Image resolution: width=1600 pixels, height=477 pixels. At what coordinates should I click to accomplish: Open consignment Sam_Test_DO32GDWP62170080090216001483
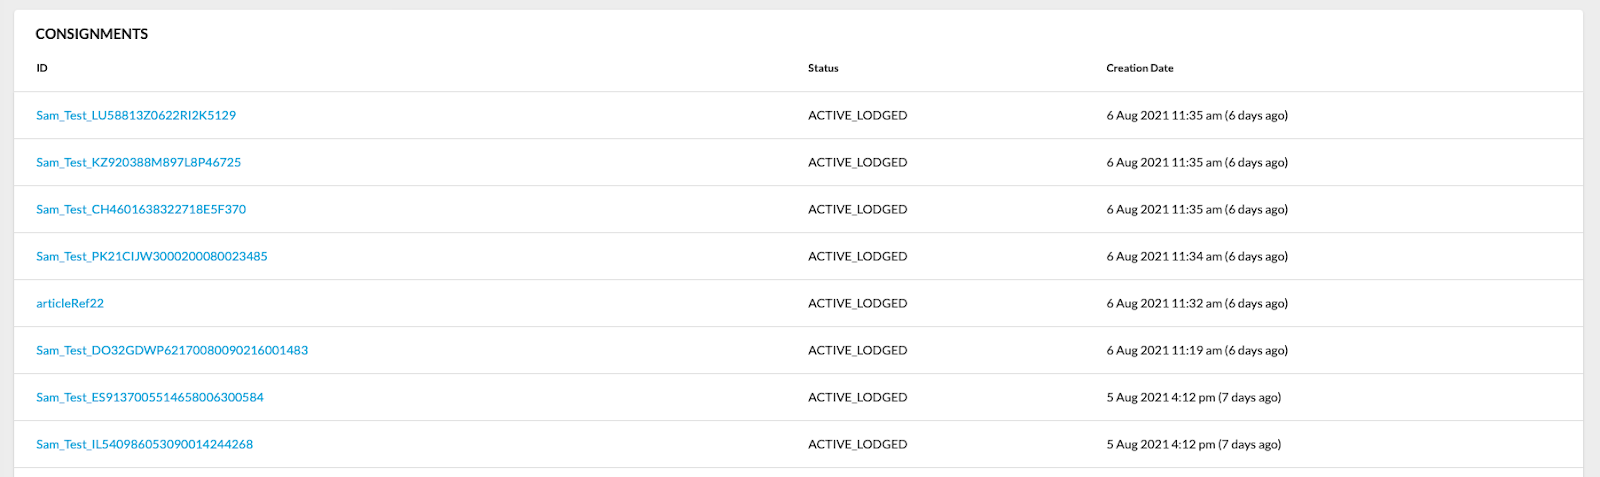coord(172,350)
